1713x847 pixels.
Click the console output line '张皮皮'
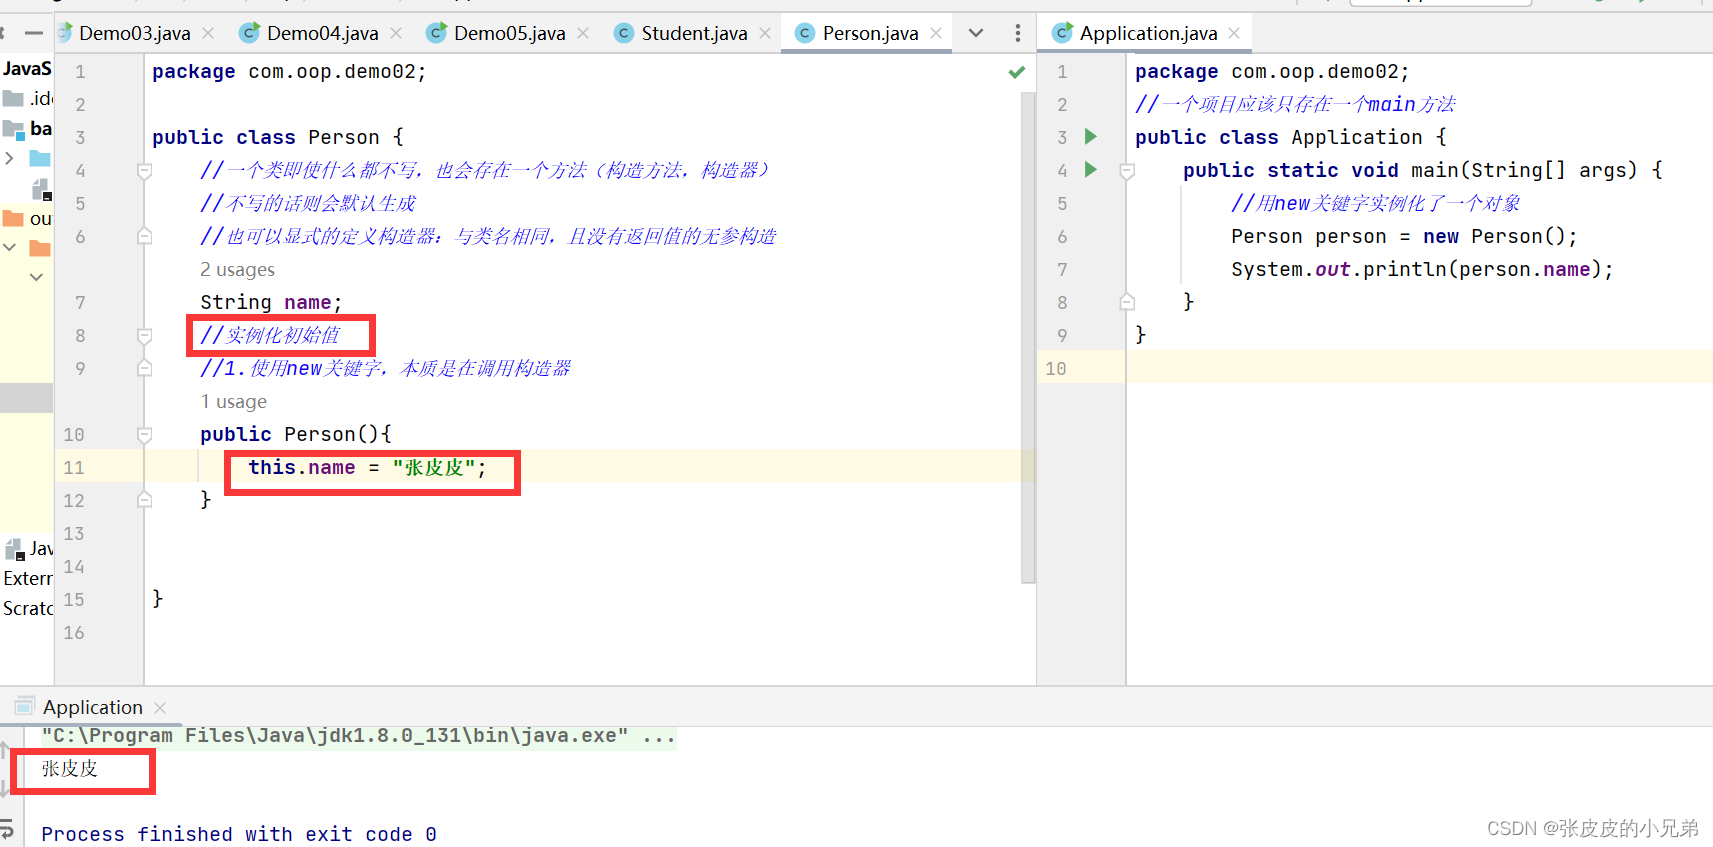coord(69,769)
